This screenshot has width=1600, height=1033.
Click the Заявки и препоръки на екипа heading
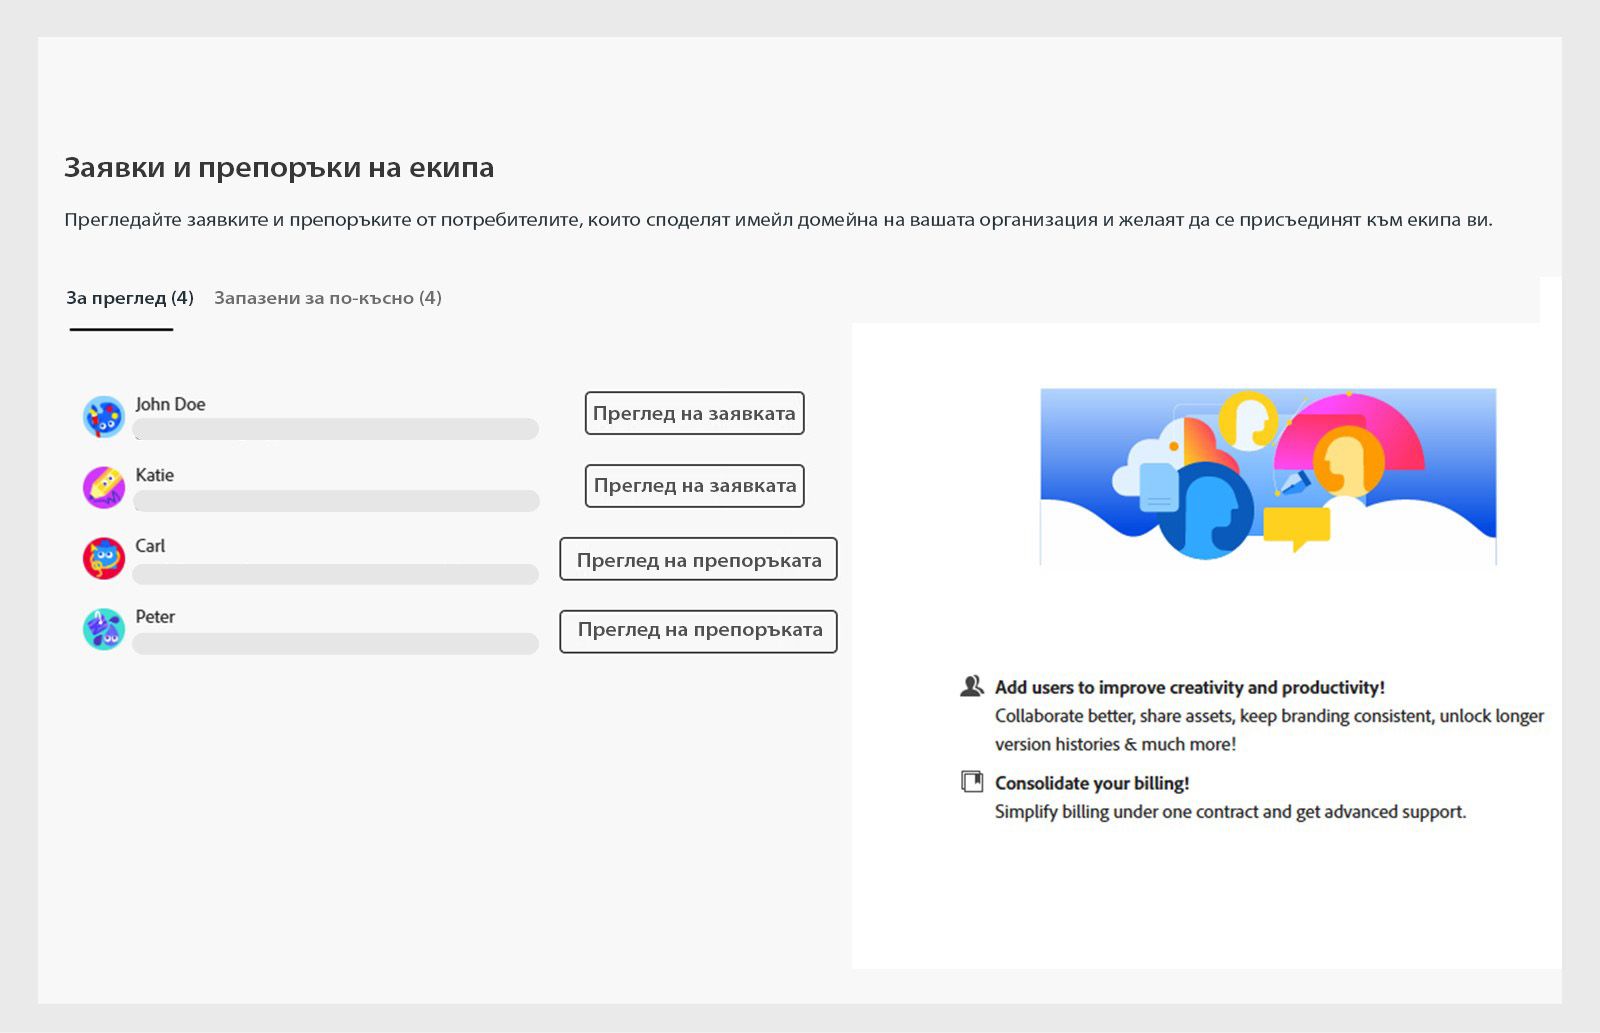pyautogui.click(x=279, y=167)
